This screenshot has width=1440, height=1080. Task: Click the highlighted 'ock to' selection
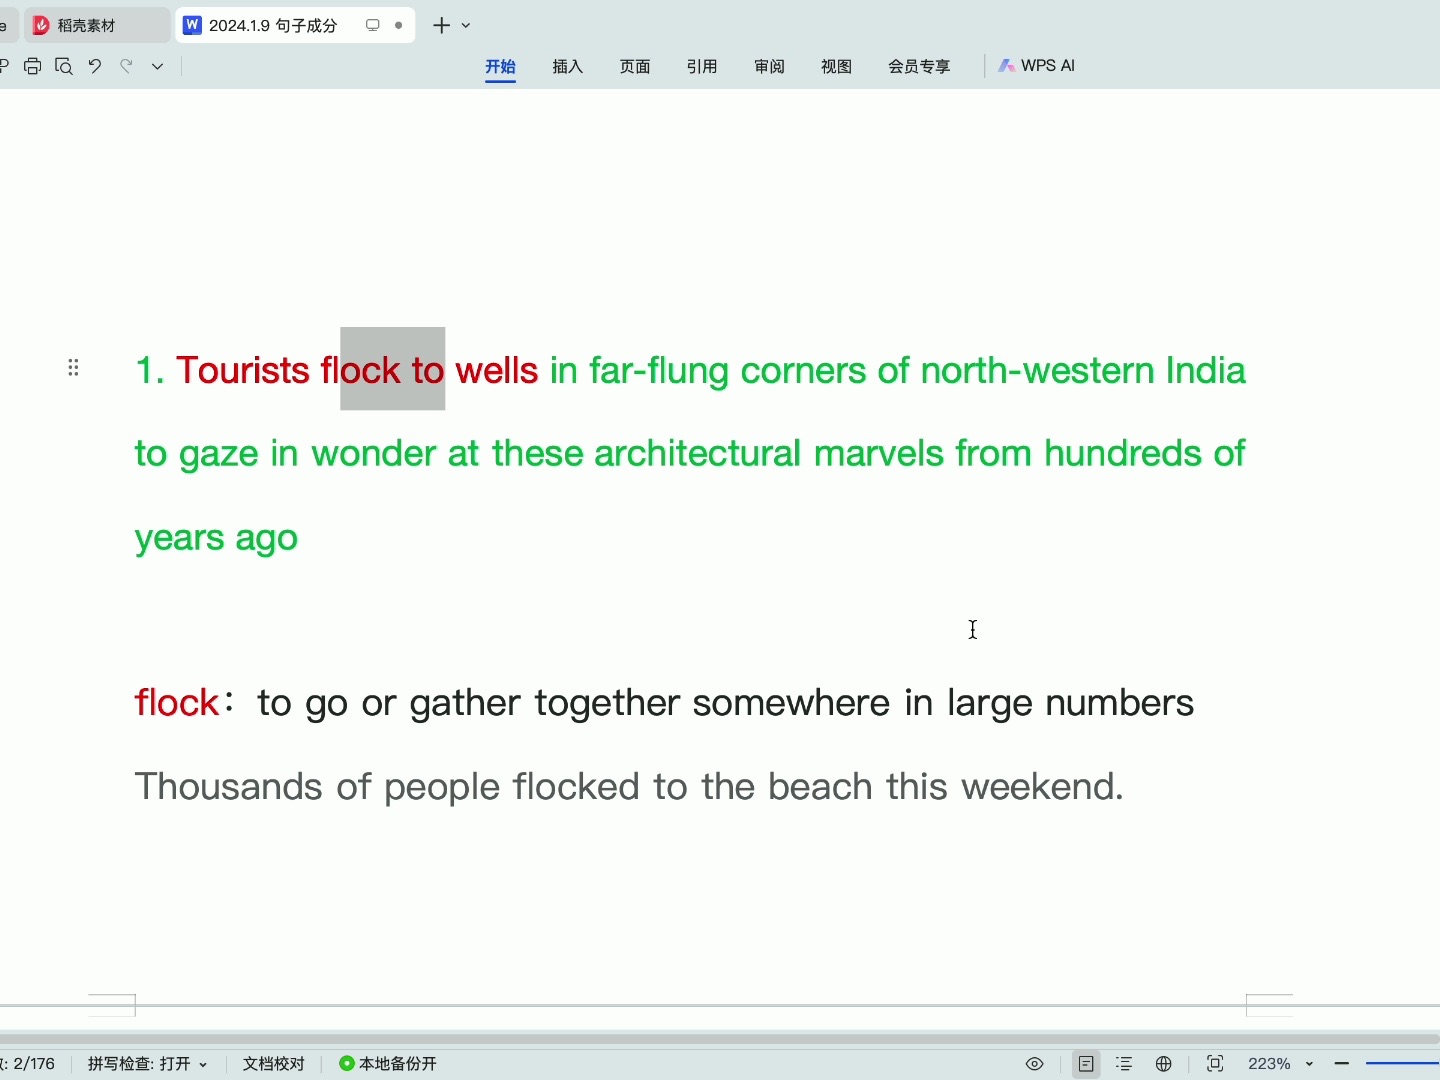tap(392, 369)
